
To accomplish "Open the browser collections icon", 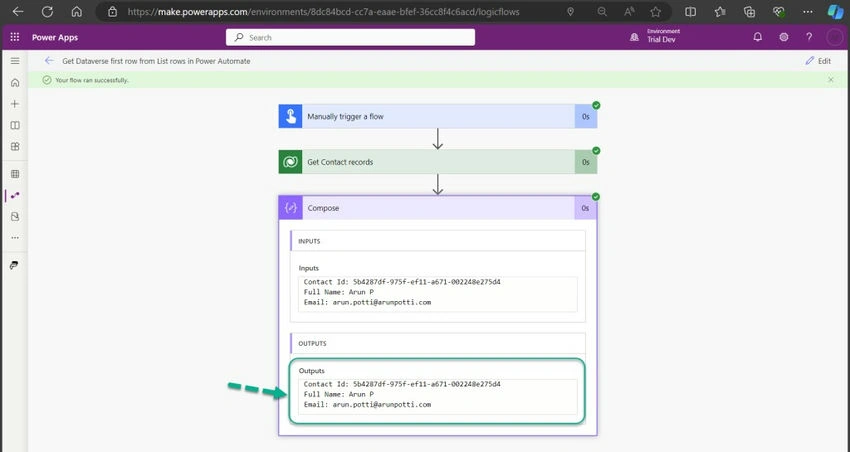I will [x=749, y=11].
